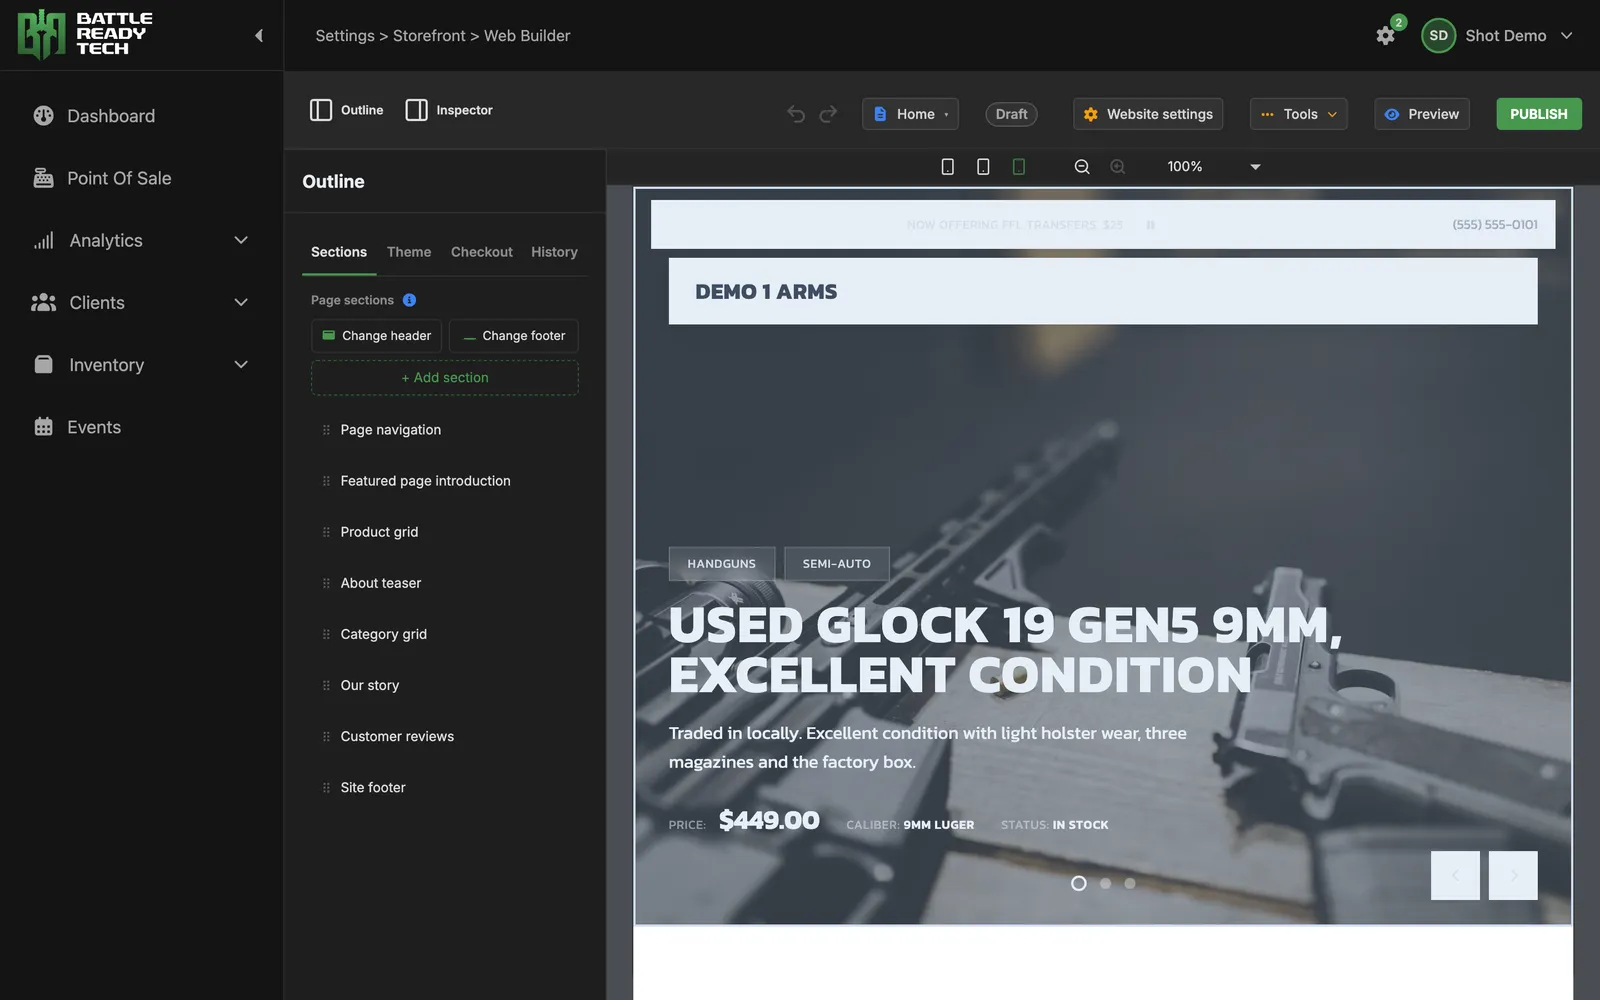Image resolution: width=1600 pixels, height=1000 pixels.
Task: Open the settings gear with notification badge
Action: click(1385, 35)
